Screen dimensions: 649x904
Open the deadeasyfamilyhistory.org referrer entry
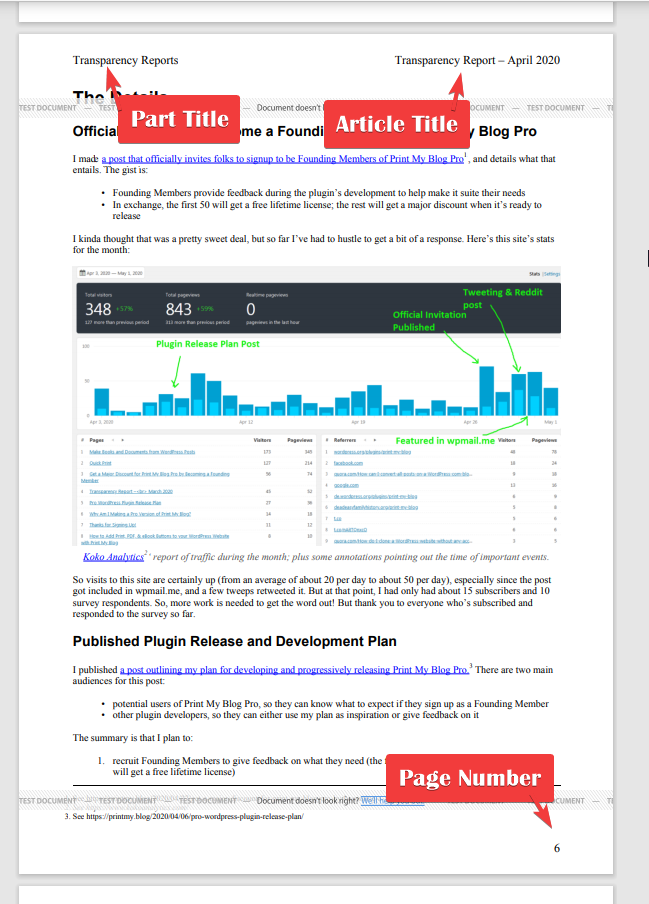point(376,507)
